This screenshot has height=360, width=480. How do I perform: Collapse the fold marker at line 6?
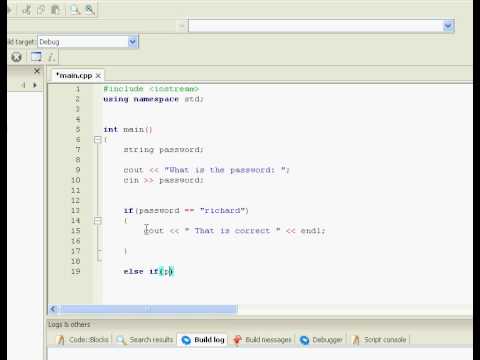click(98, 139)
